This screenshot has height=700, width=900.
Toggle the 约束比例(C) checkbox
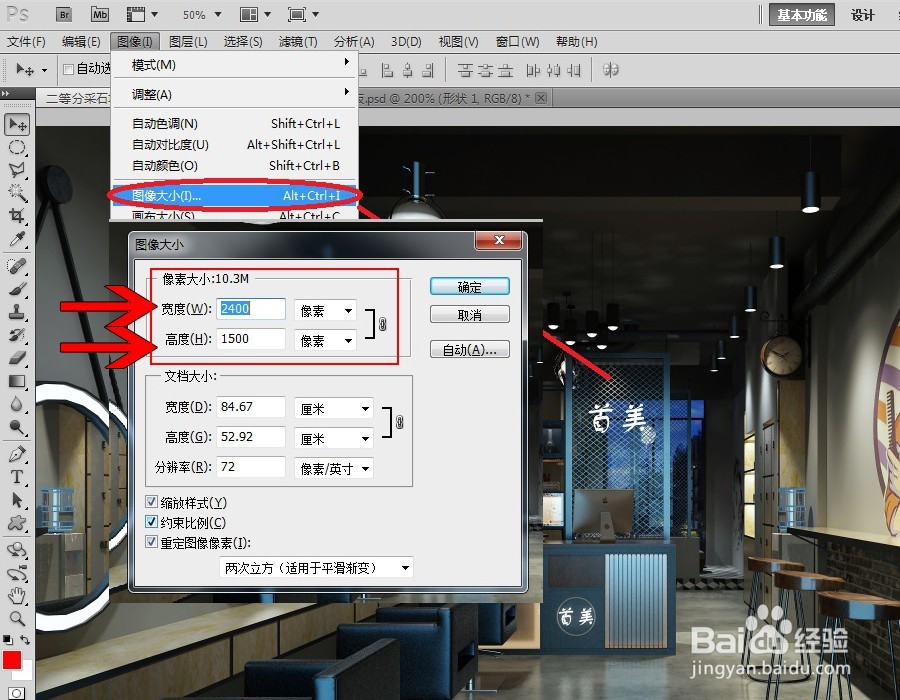pyautogui.click(x=152, y=522)
